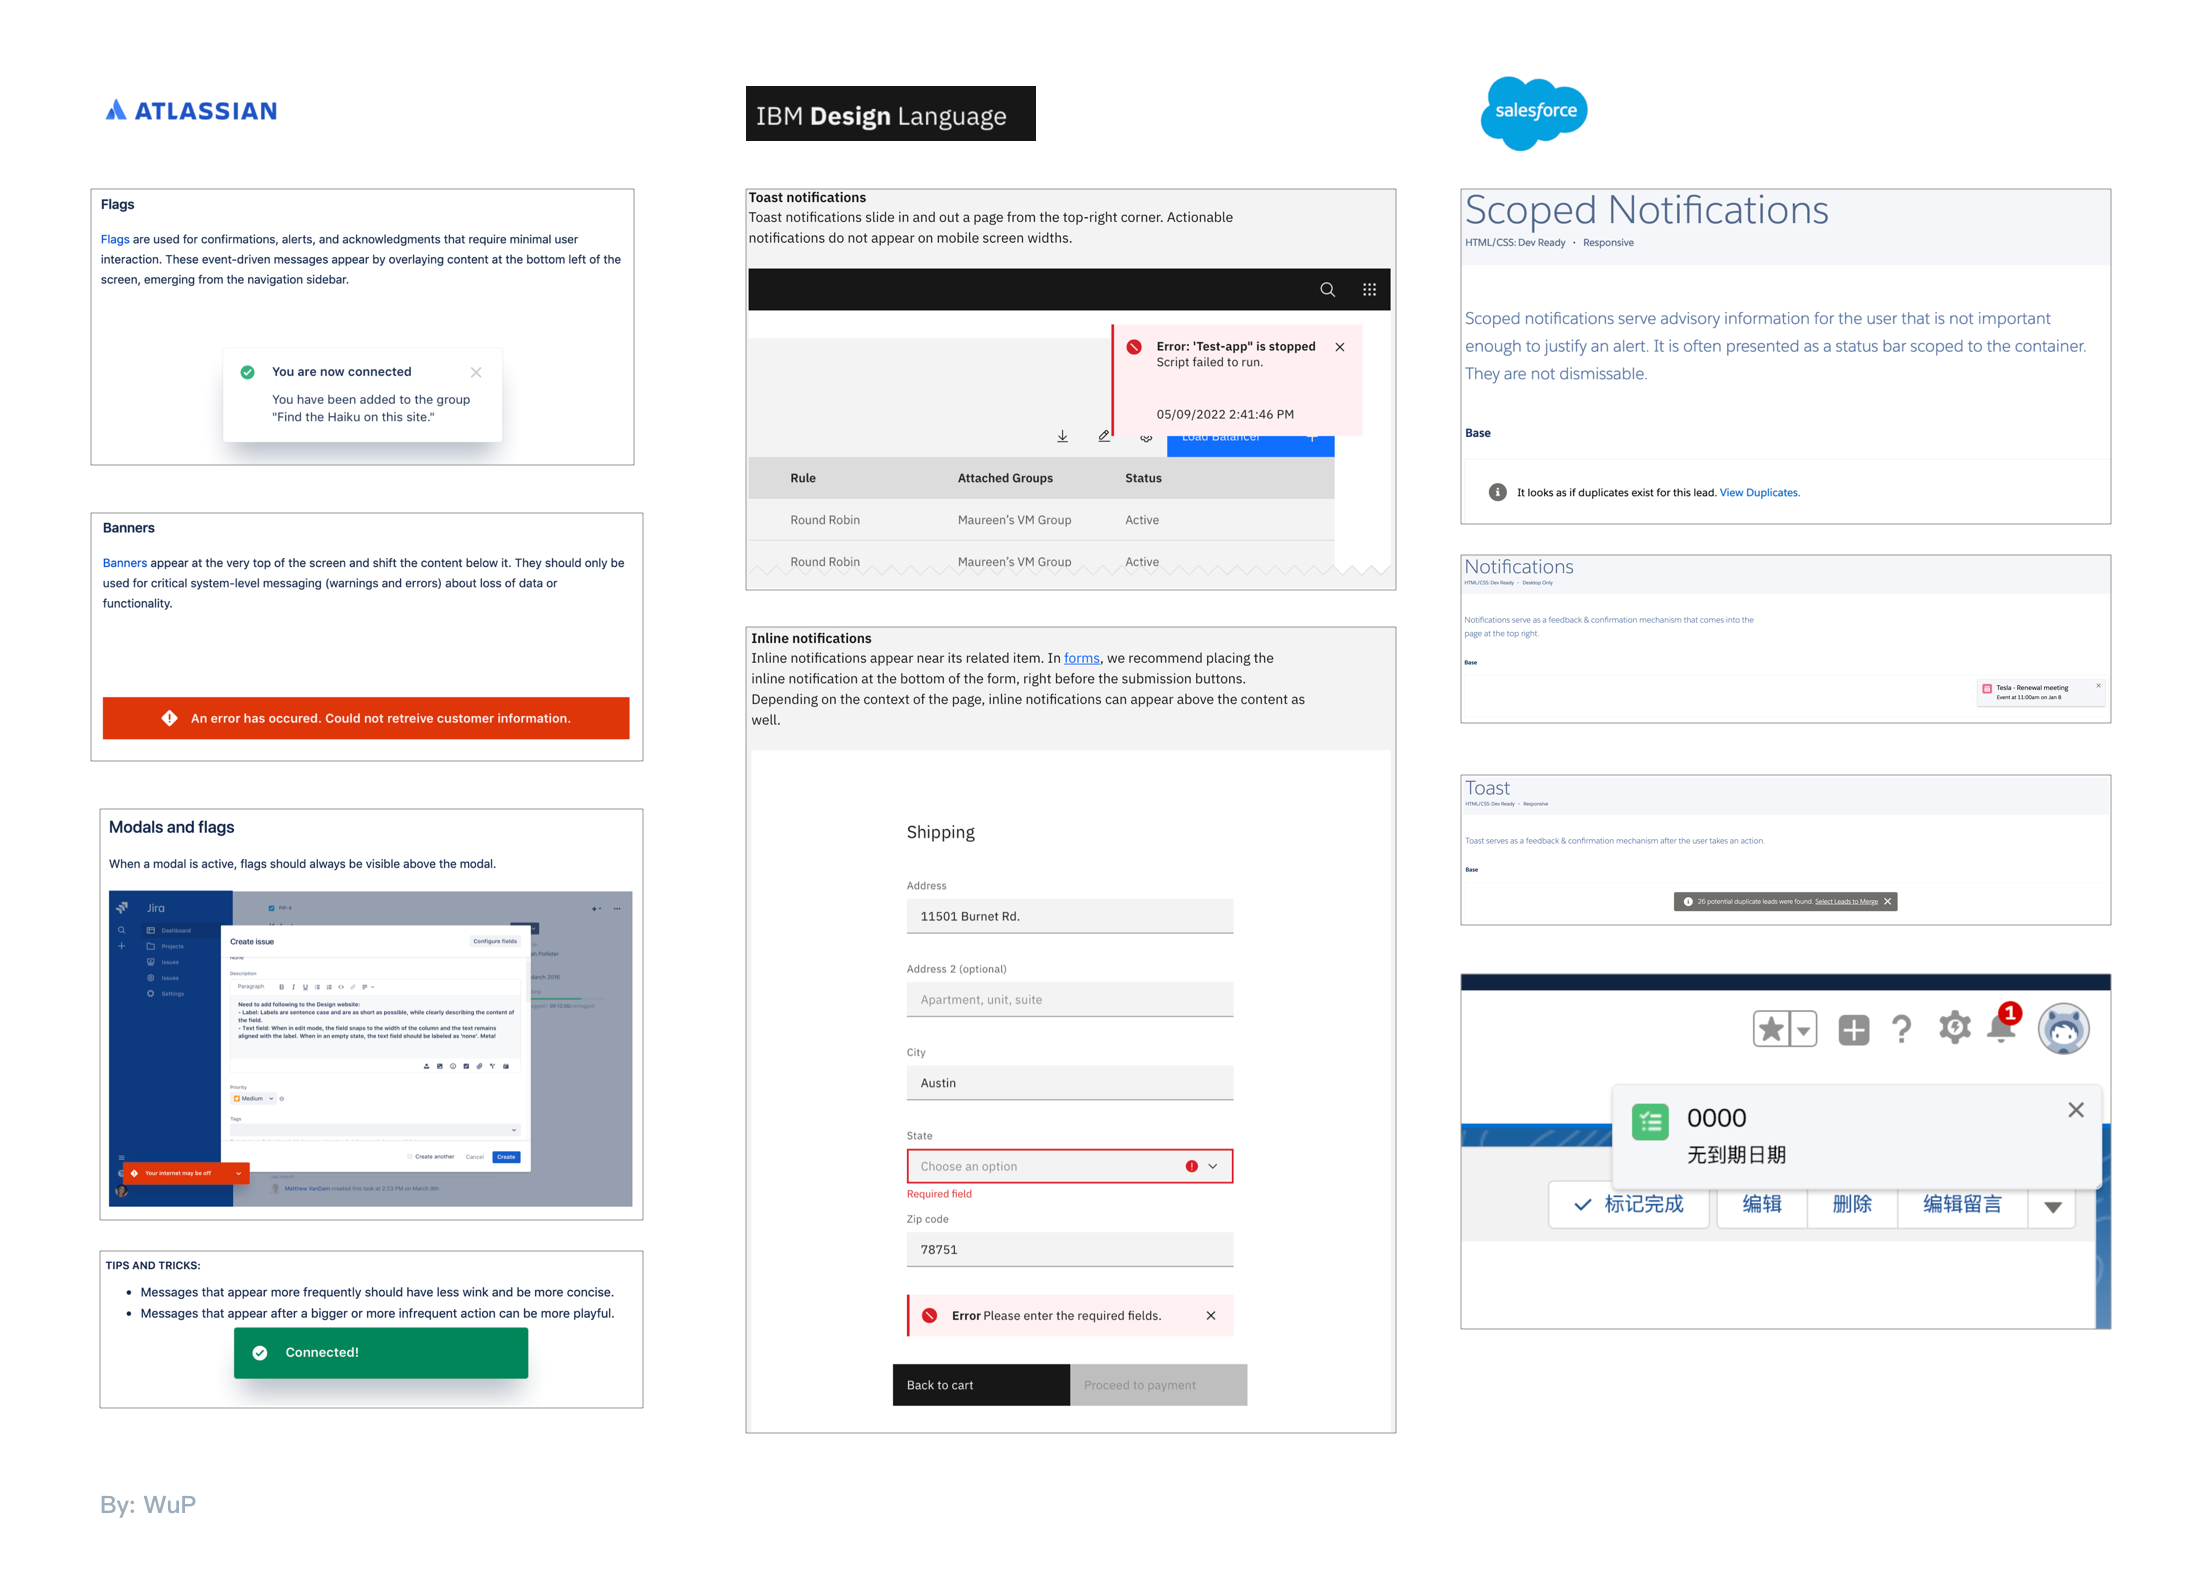Expand the State dropdown in shipping form
Viewport: 2202px width, 1591px height.
(x=1212, y=1167)
